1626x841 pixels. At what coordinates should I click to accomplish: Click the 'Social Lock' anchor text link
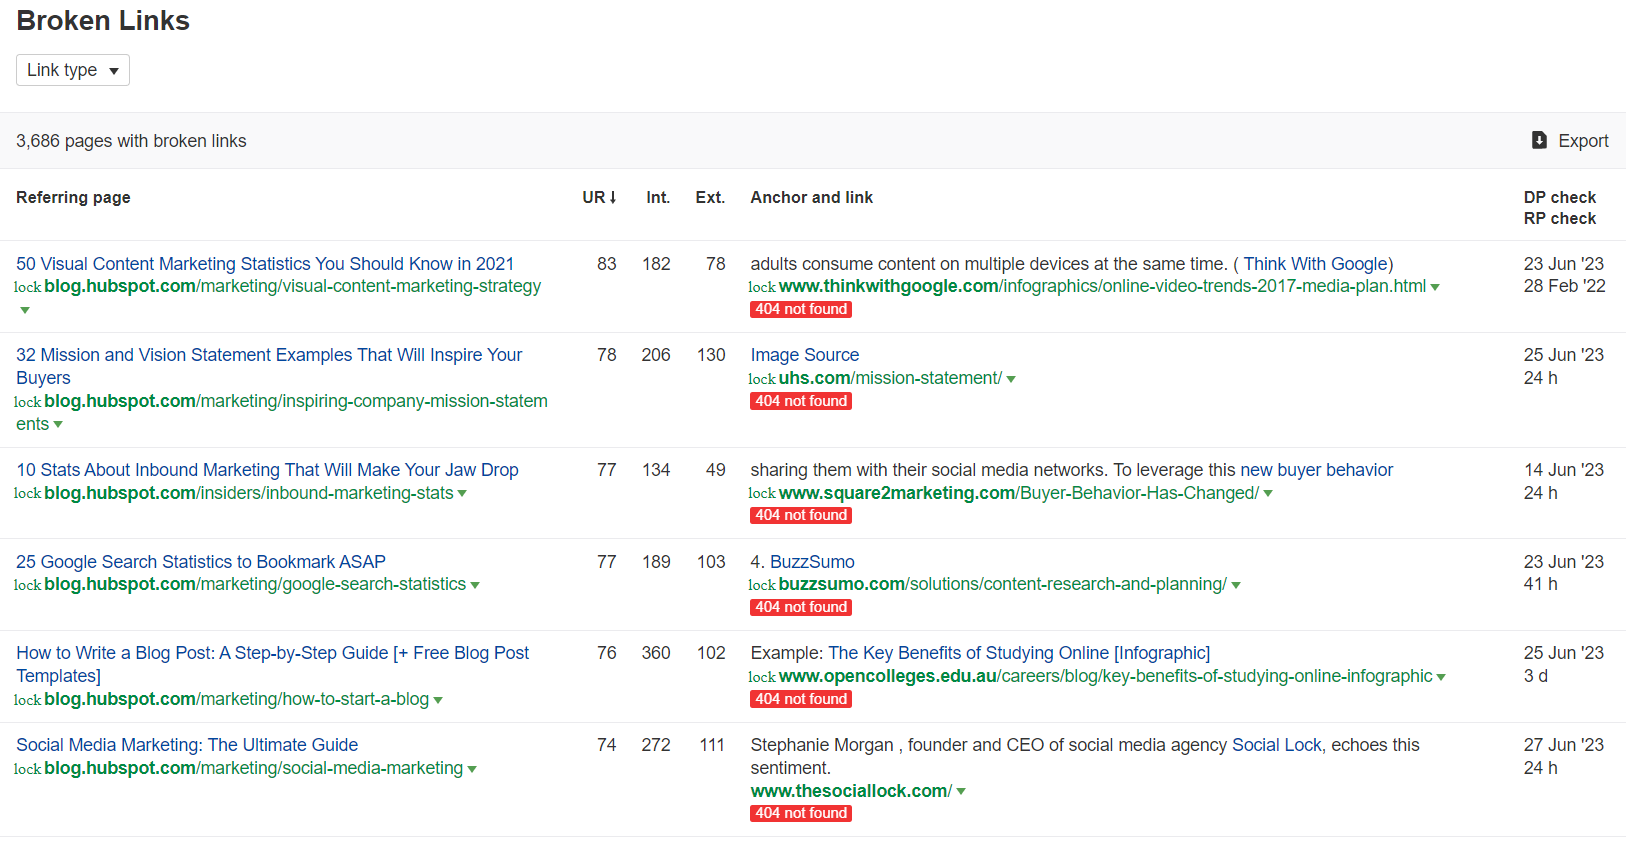pyautogui.click(x=1277, y=745)
